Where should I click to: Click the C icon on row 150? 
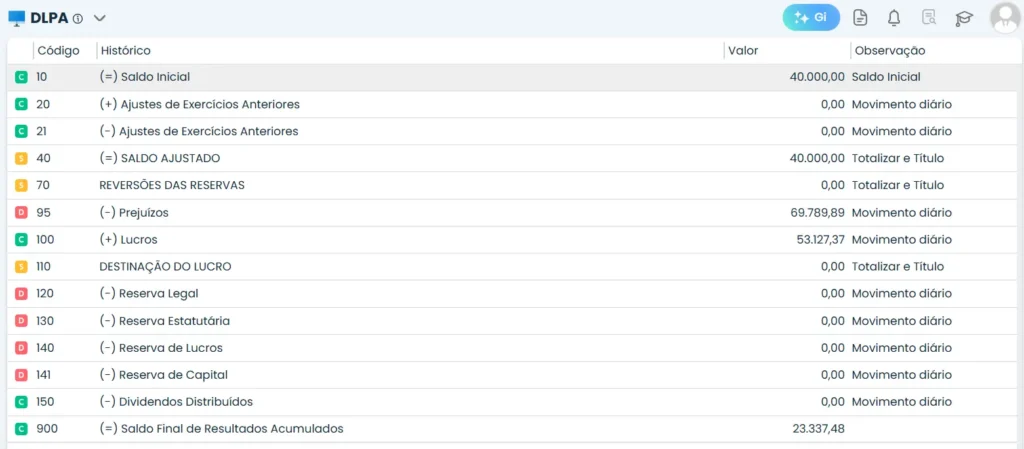(x=22, y=402)
